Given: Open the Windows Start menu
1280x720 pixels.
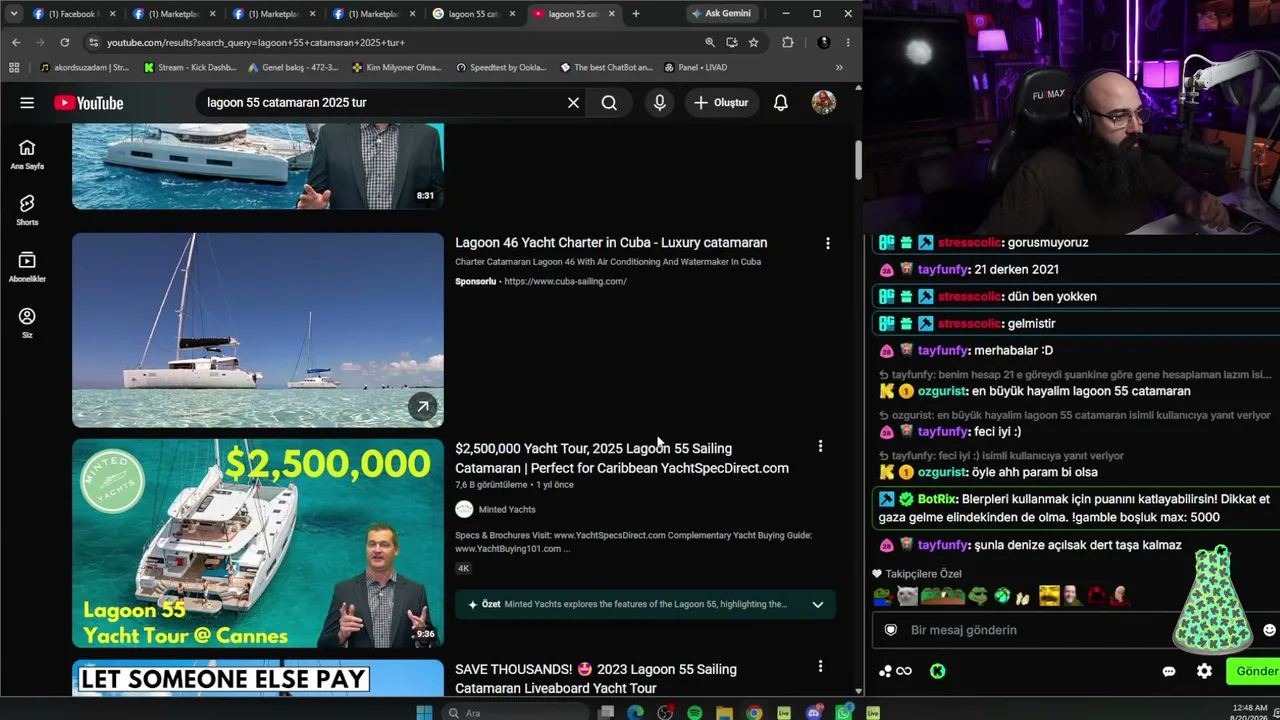Looking at the screenshot, I should pyautogui.click(x=424, y=712).
